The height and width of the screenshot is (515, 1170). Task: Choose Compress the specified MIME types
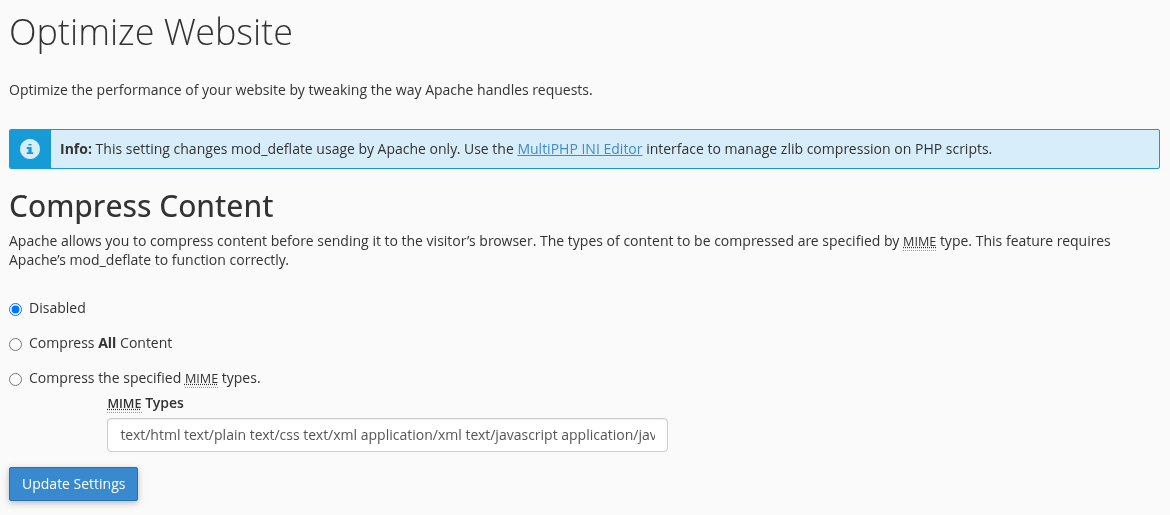point(16,379)
